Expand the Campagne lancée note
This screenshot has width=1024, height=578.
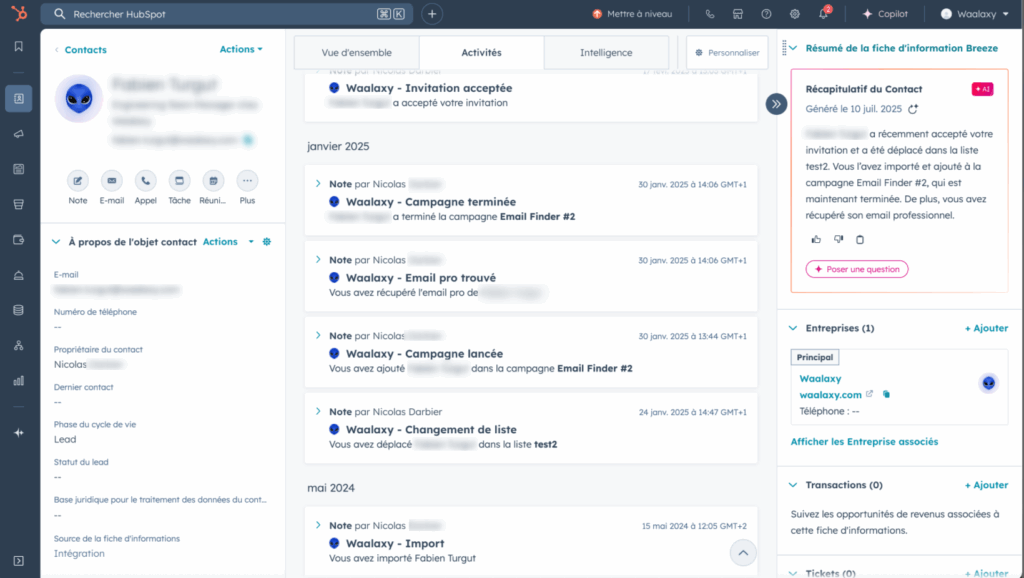coord(318,336)
